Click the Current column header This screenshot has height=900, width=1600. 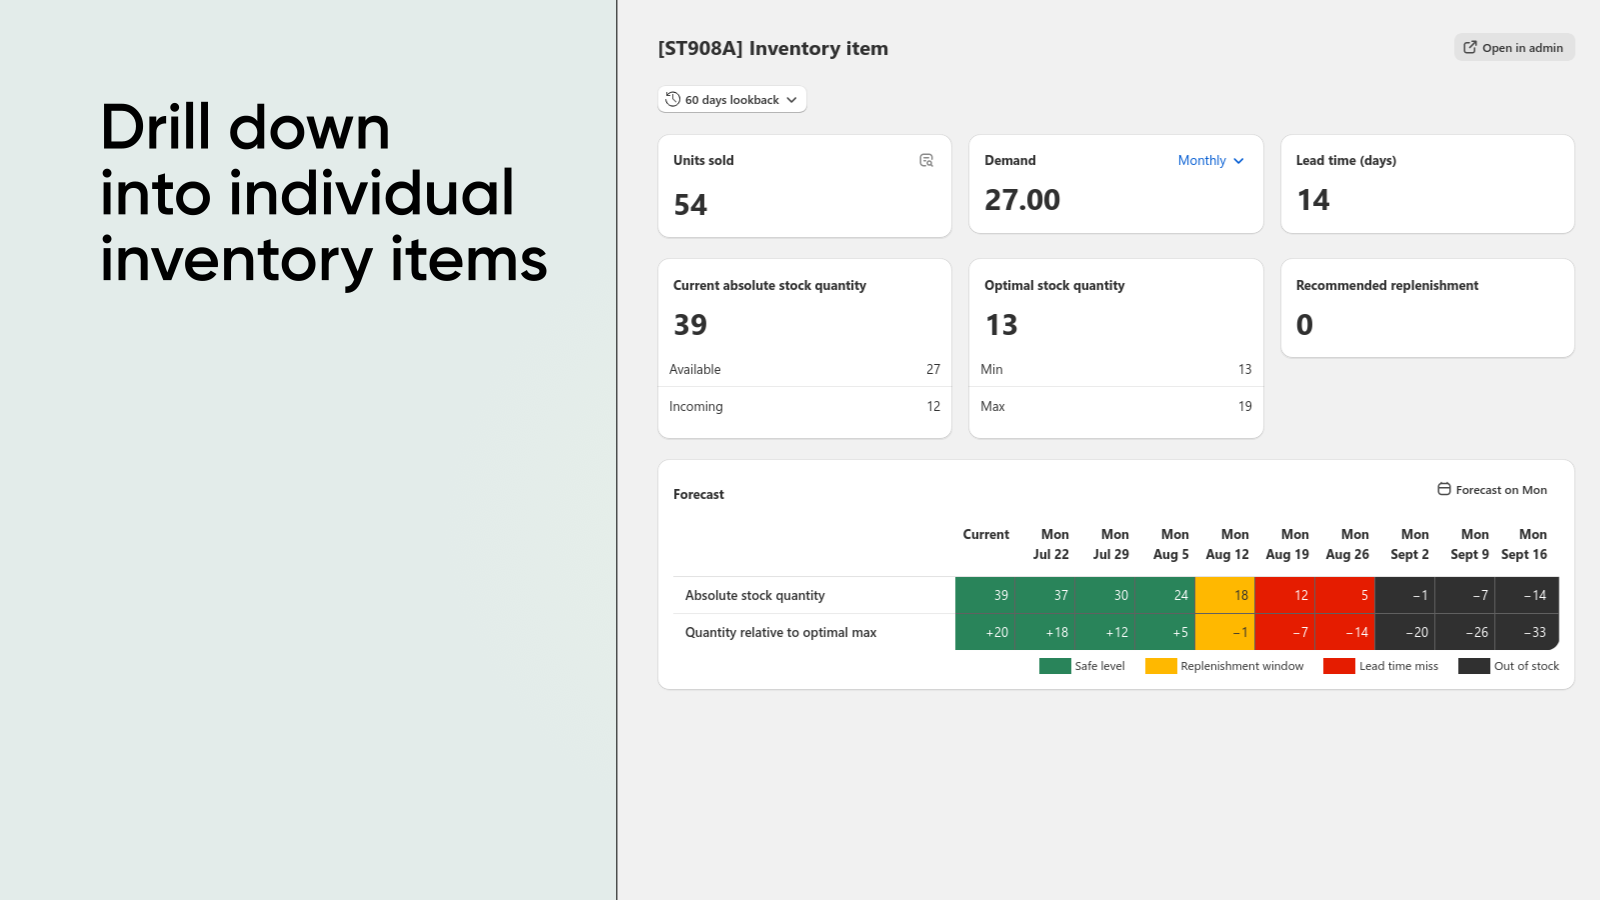click(x=986, y=534)
